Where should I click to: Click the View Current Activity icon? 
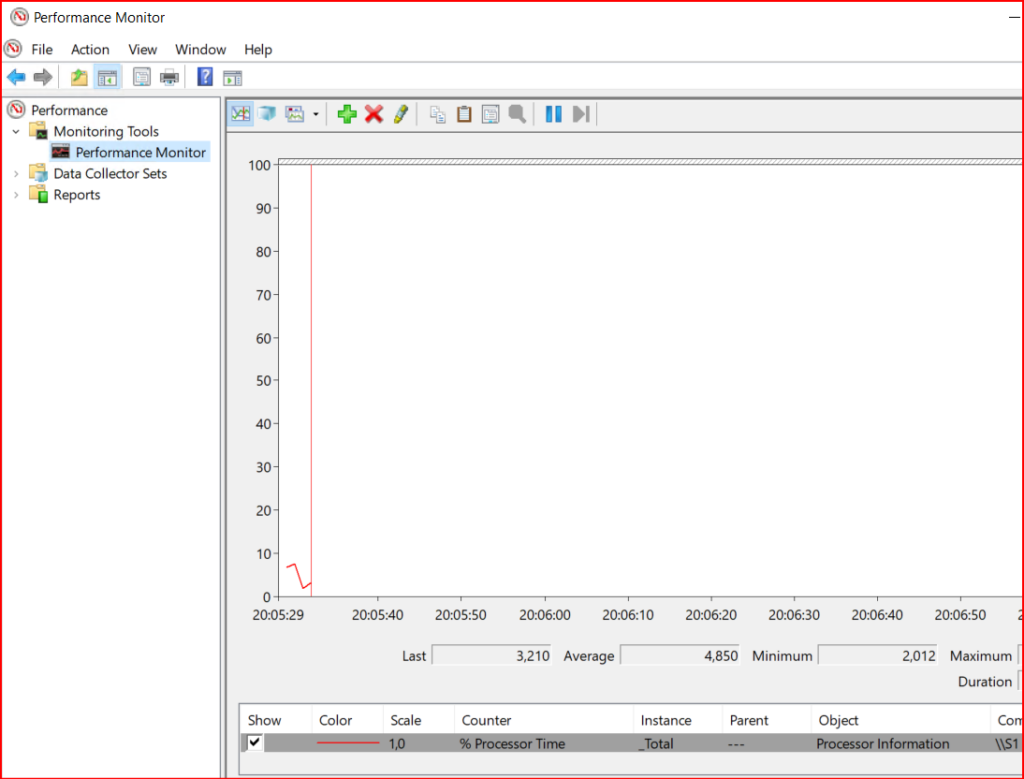tap(241, 114)
